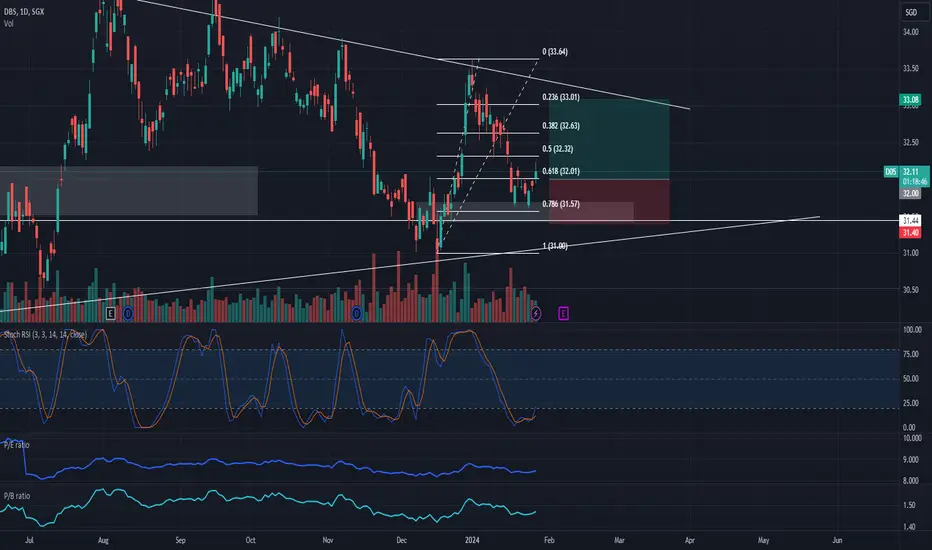
Task: Click '2024' on the time axis
Action: [x=472, y=540]
